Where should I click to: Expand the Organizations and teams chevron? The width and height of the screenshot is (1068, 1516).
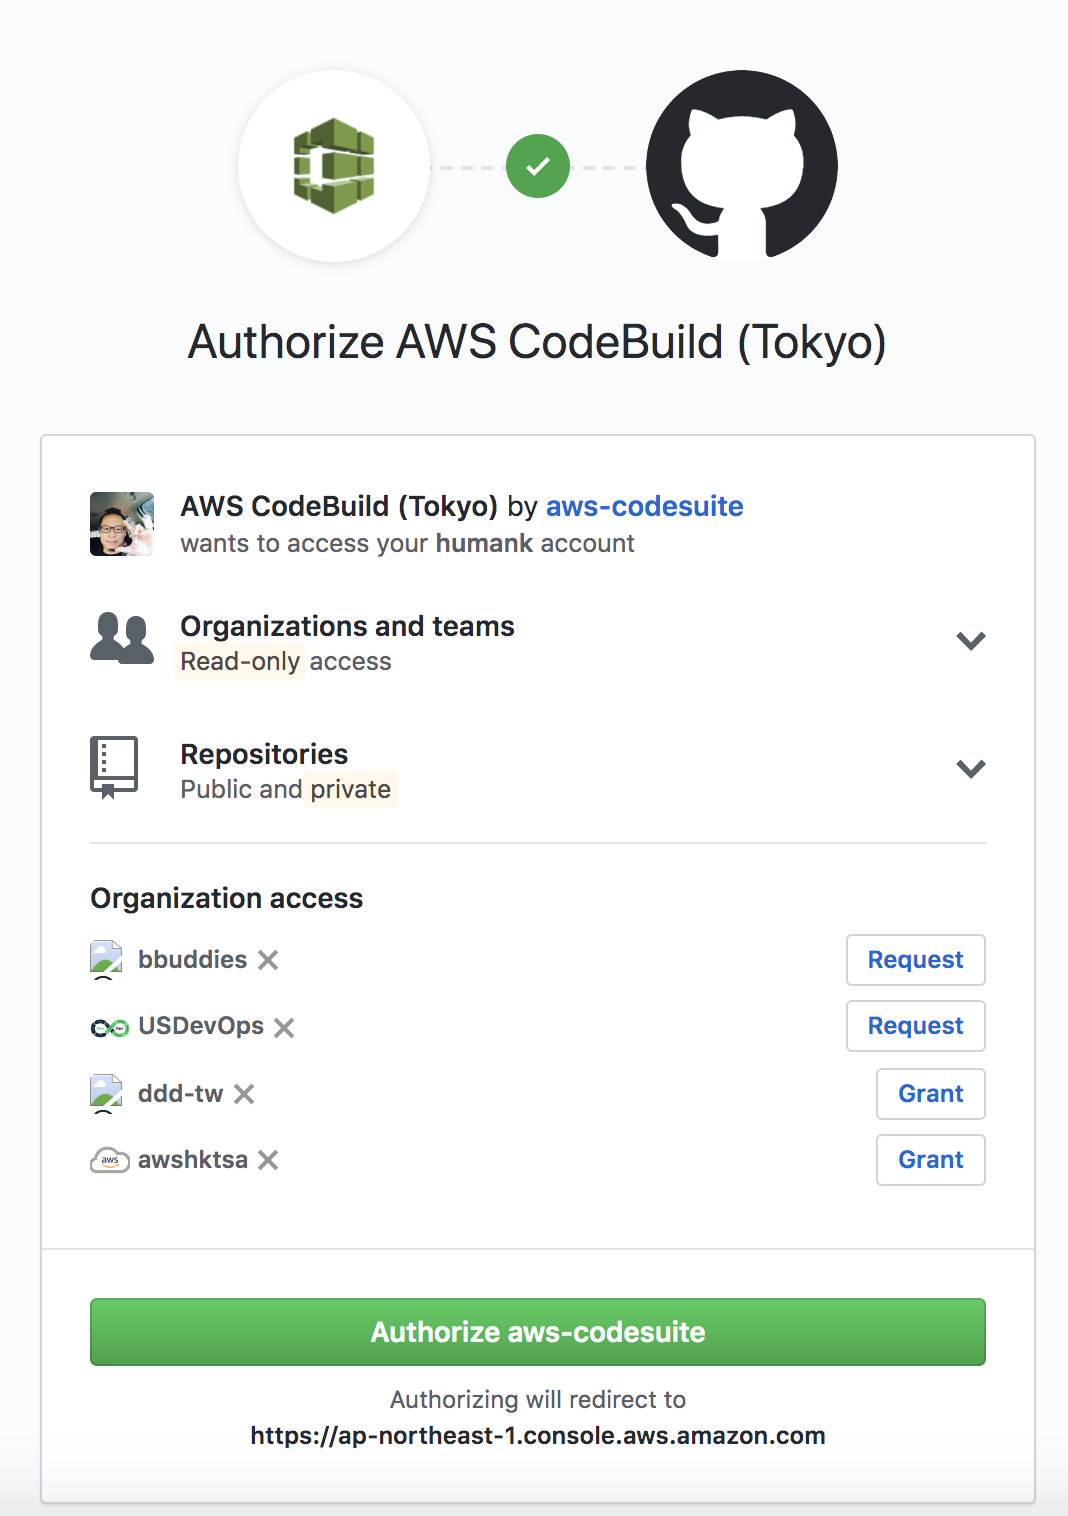coord(970,641)
